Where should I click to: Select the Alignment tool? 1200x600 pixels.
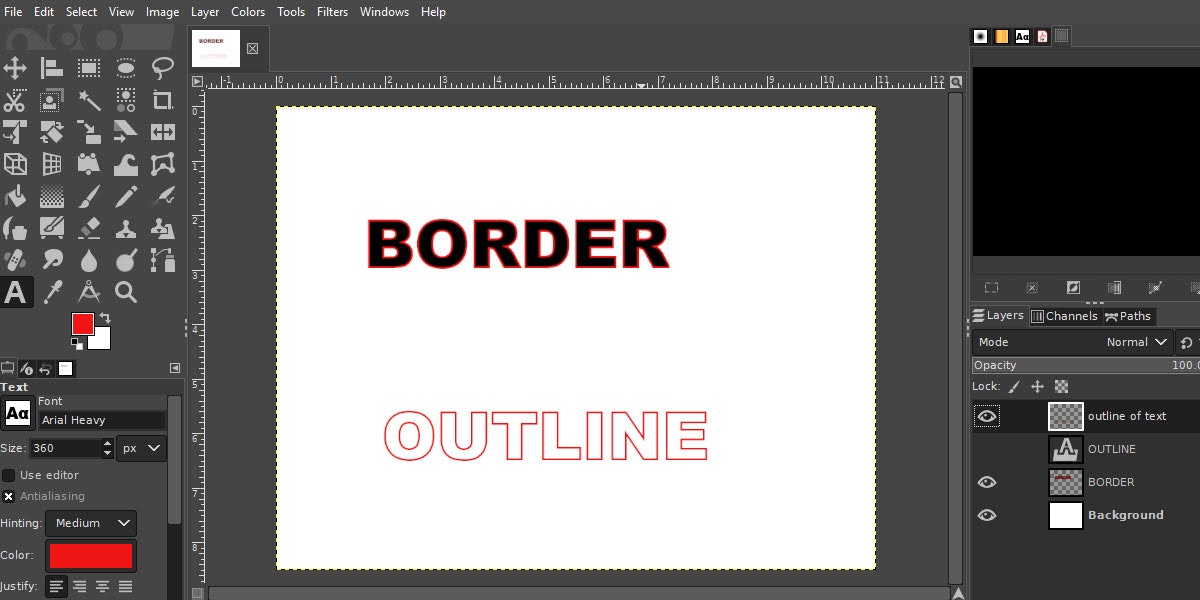(x=52, y=68)
